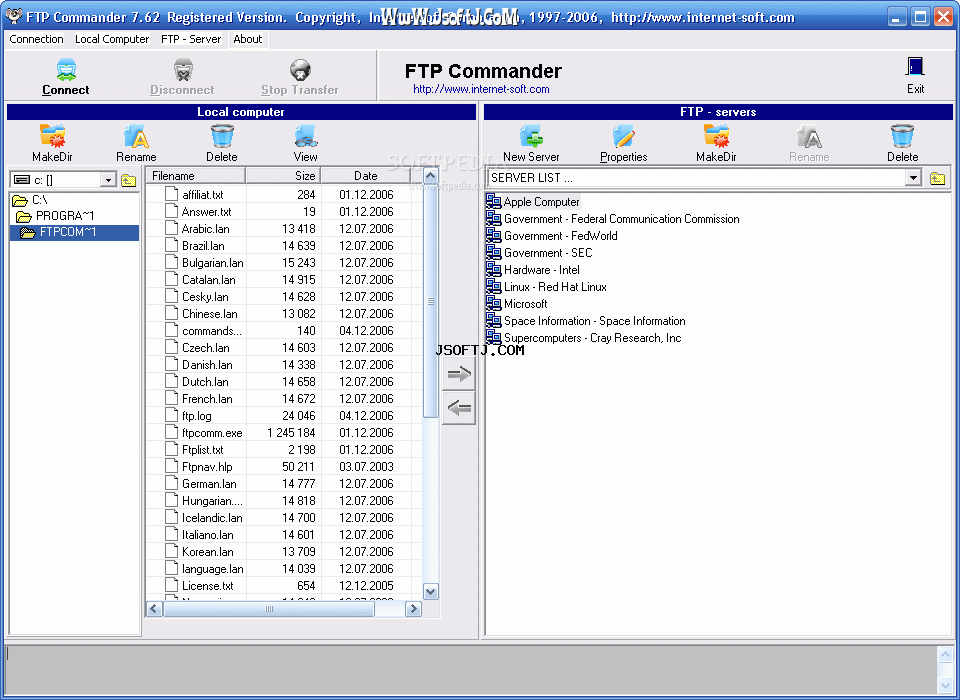Click the Exit door icon
The image size is (960, 700).
pyautogui.click(x=915, y=67)
